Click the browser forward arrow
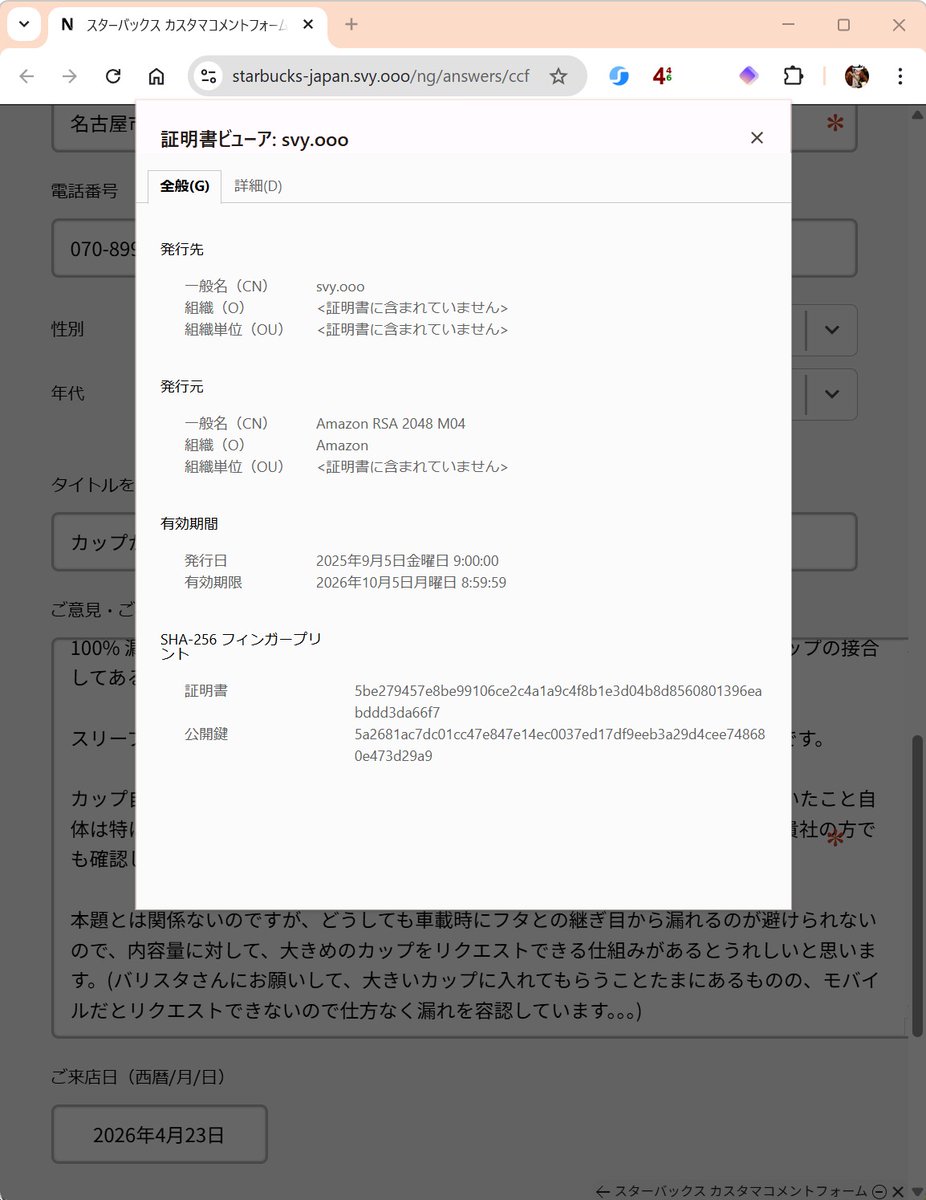Viewport: 926px width, 1200px height. [70, 76]
